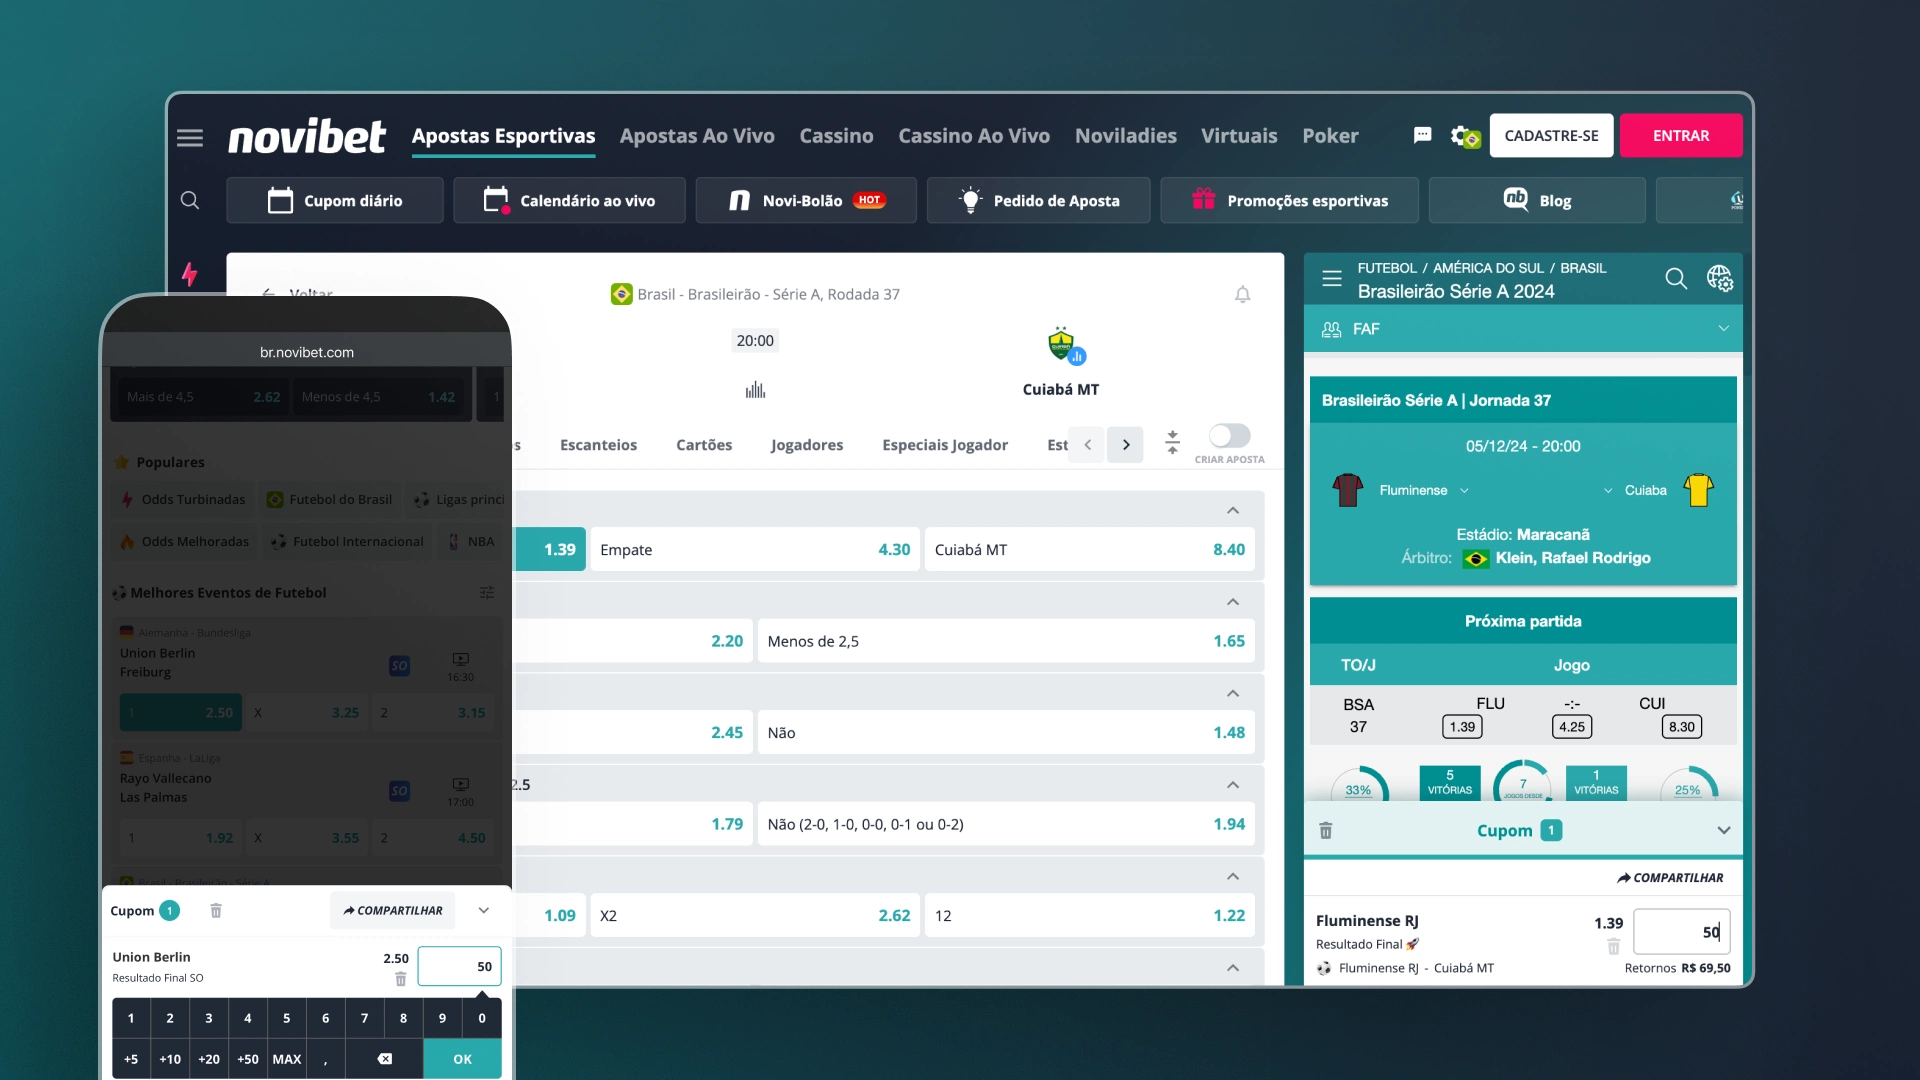Open settings gear with Brazil flag
1920x1080 pixels.
click(1465, 136)
